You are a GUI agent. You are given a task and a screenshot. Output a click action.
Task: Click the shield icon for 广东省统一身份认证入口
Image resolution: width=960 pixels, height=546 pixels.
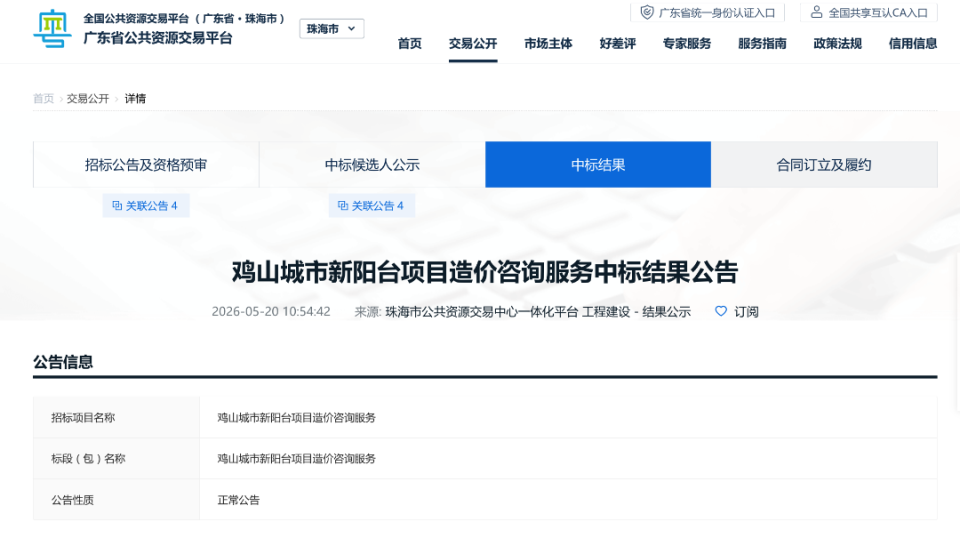point(647,12)
